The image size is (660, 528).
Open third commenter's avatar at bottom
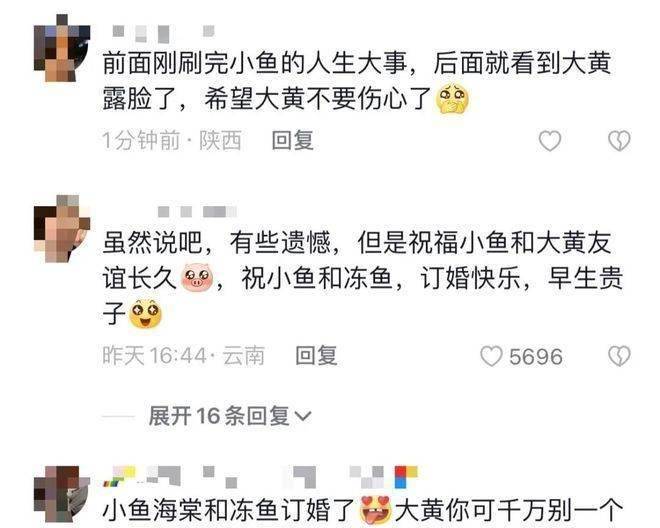pyautogui.click(x=61, y=493)
